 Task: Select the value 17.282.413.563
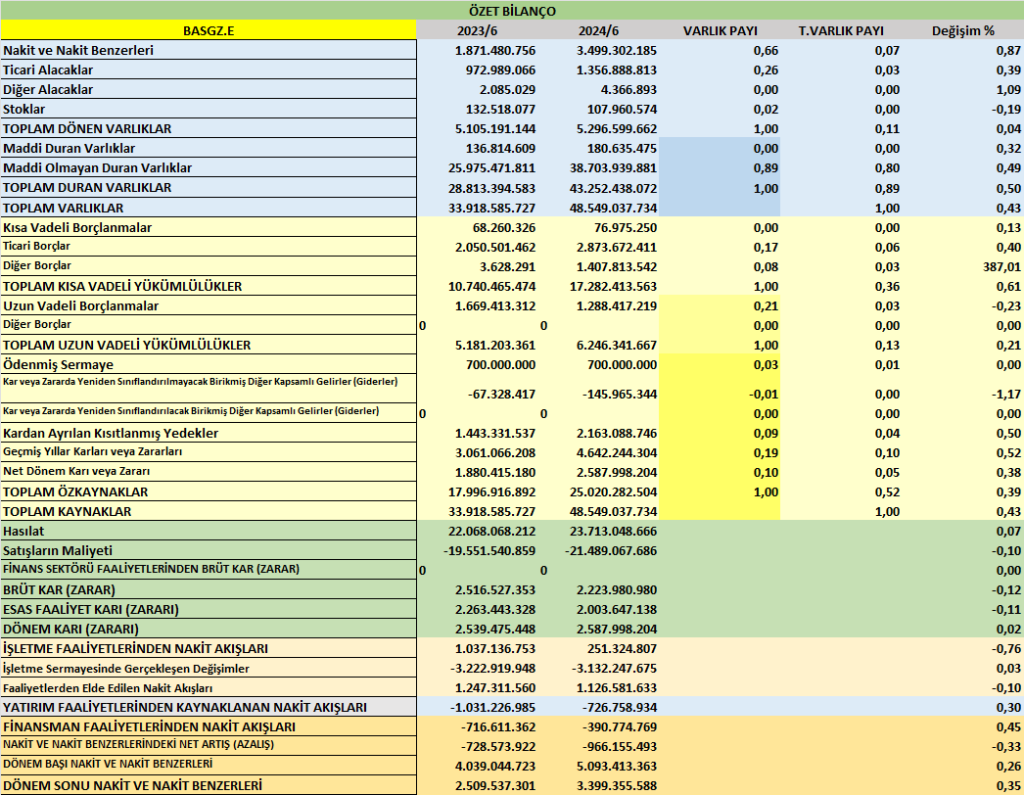(613, 286)
